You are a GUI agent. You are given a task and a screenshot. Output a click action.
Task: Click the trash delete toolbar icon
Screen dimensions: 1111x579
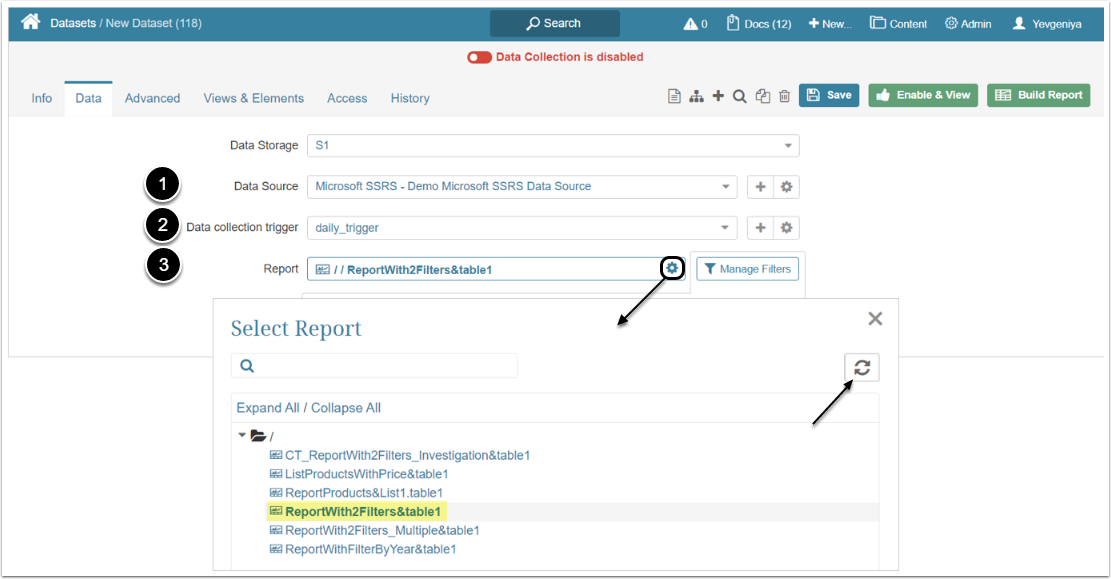[784, 96]
